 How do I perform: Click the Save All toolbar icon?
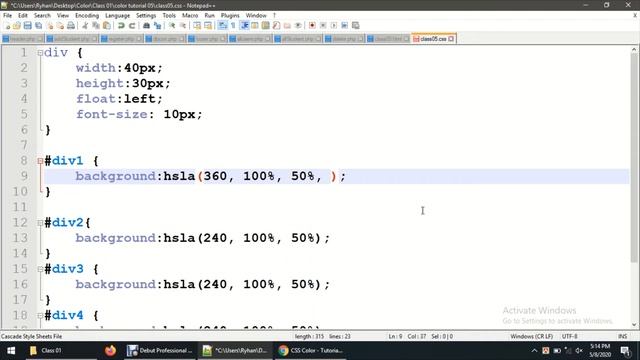tap(38, 26)
